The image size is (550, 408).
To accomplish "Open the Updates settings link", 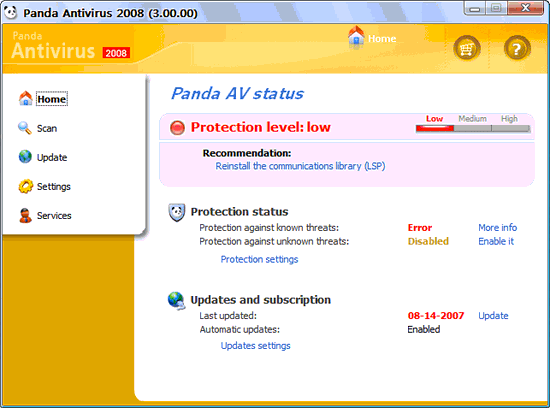I will tap(255, 346).
